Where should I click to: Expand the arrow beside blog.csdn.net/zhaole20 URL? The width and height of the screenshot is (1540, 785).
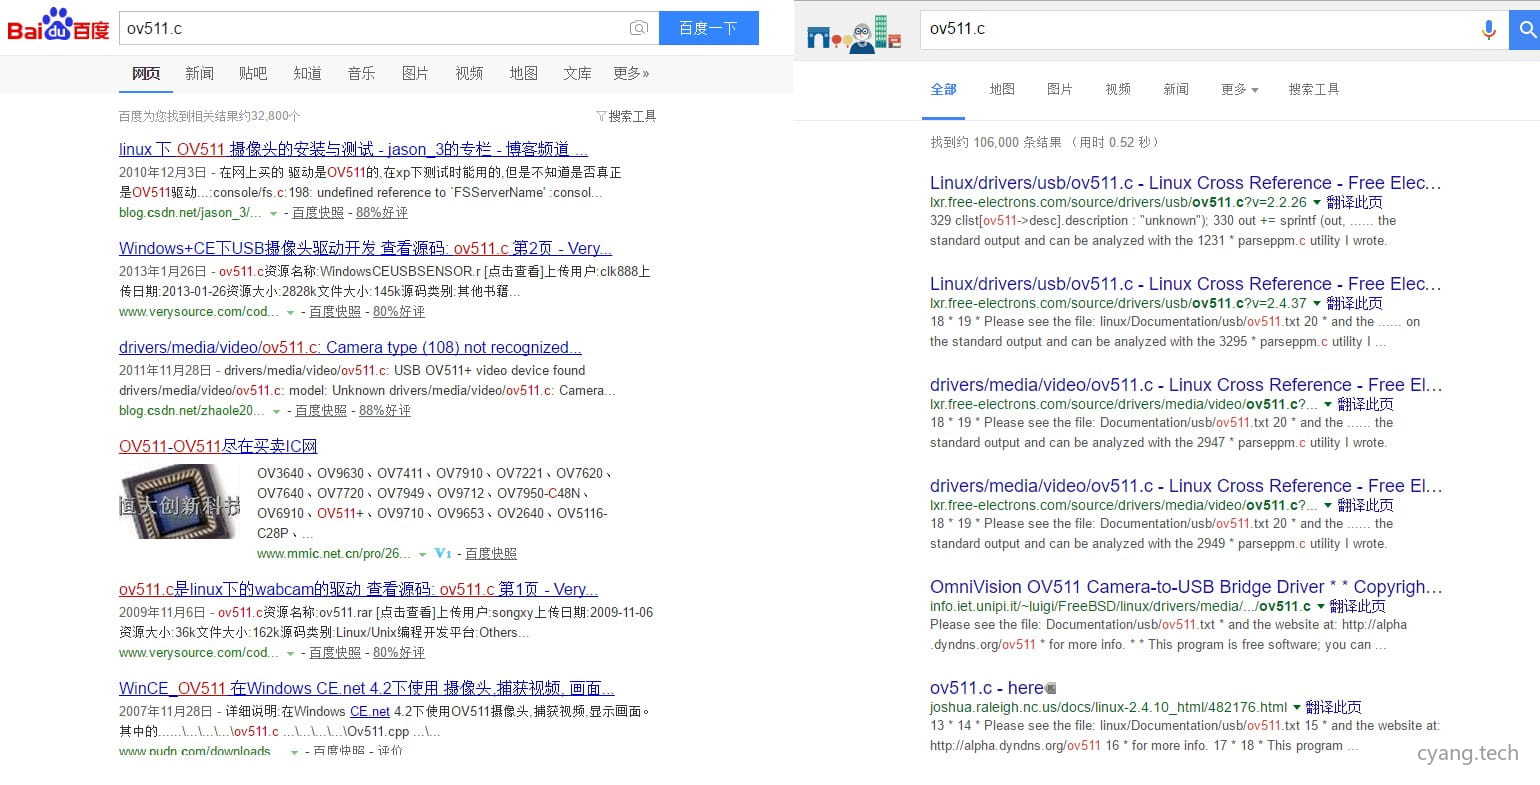(x=277, y=411)
